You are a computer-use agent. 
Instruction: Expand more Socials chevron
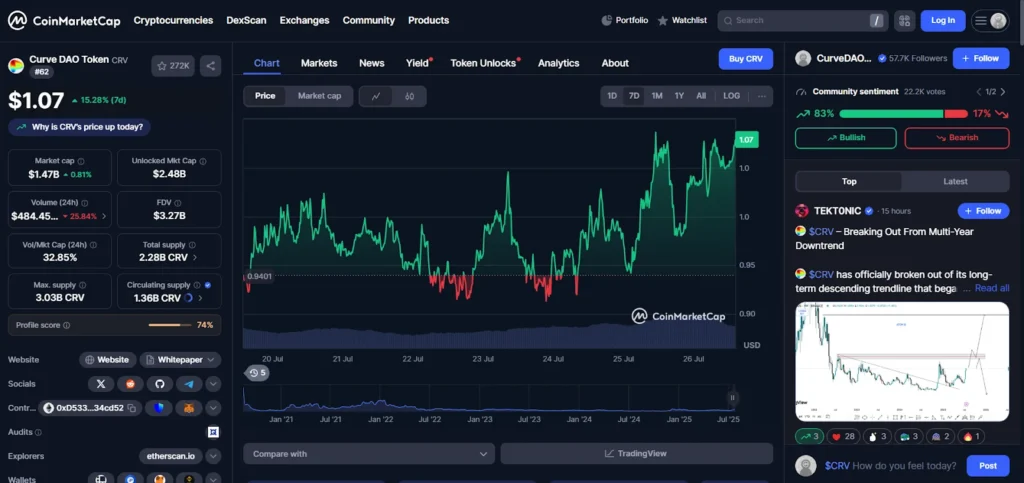(214, 384)
